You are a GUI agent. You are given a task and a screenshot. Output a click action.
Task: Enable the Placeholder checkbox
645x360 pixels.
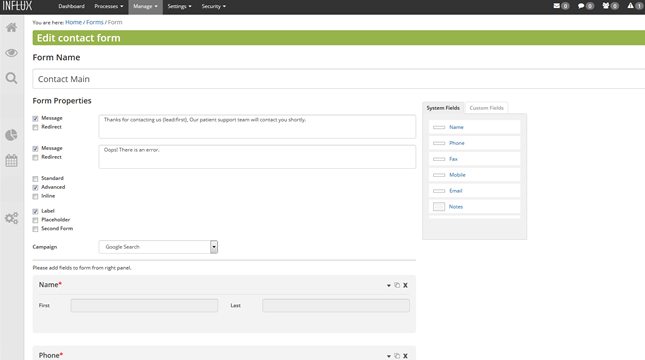[x=35, y=220]
